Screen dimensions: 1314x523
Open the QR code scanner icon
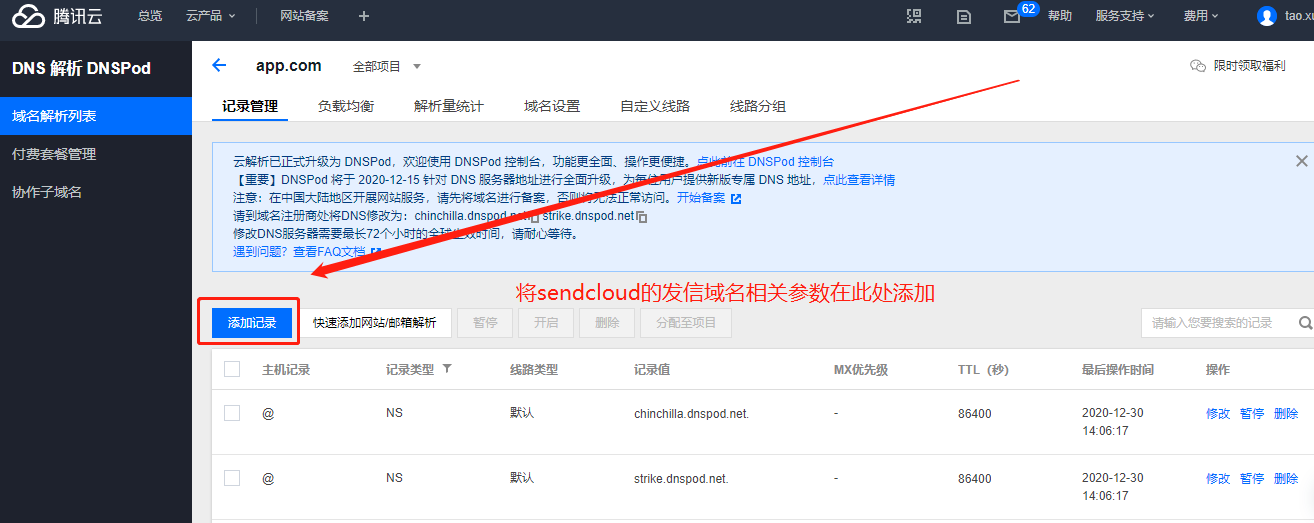[914, 16]
